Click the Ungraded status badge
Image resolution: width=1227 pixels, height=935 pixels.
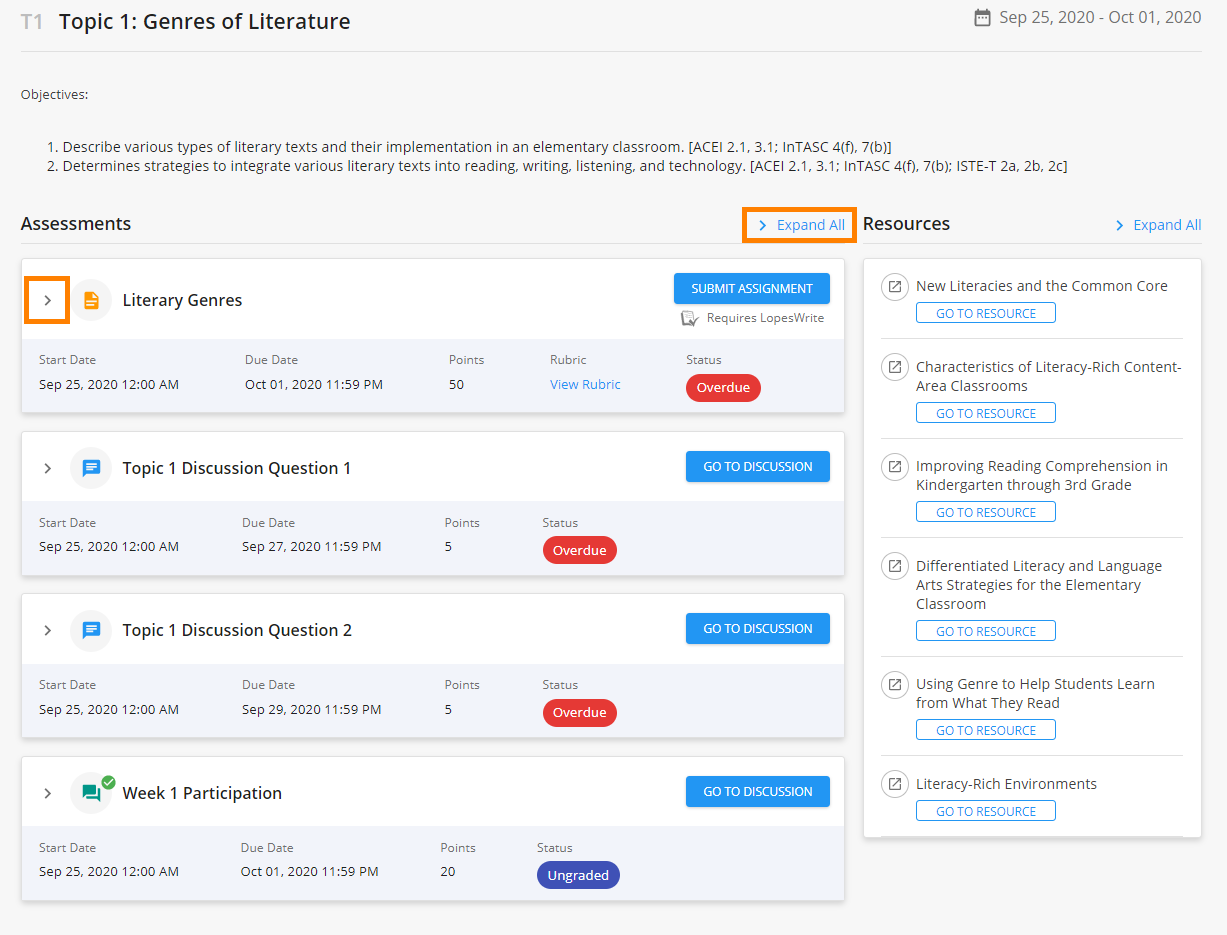click(x=578, y=875)
